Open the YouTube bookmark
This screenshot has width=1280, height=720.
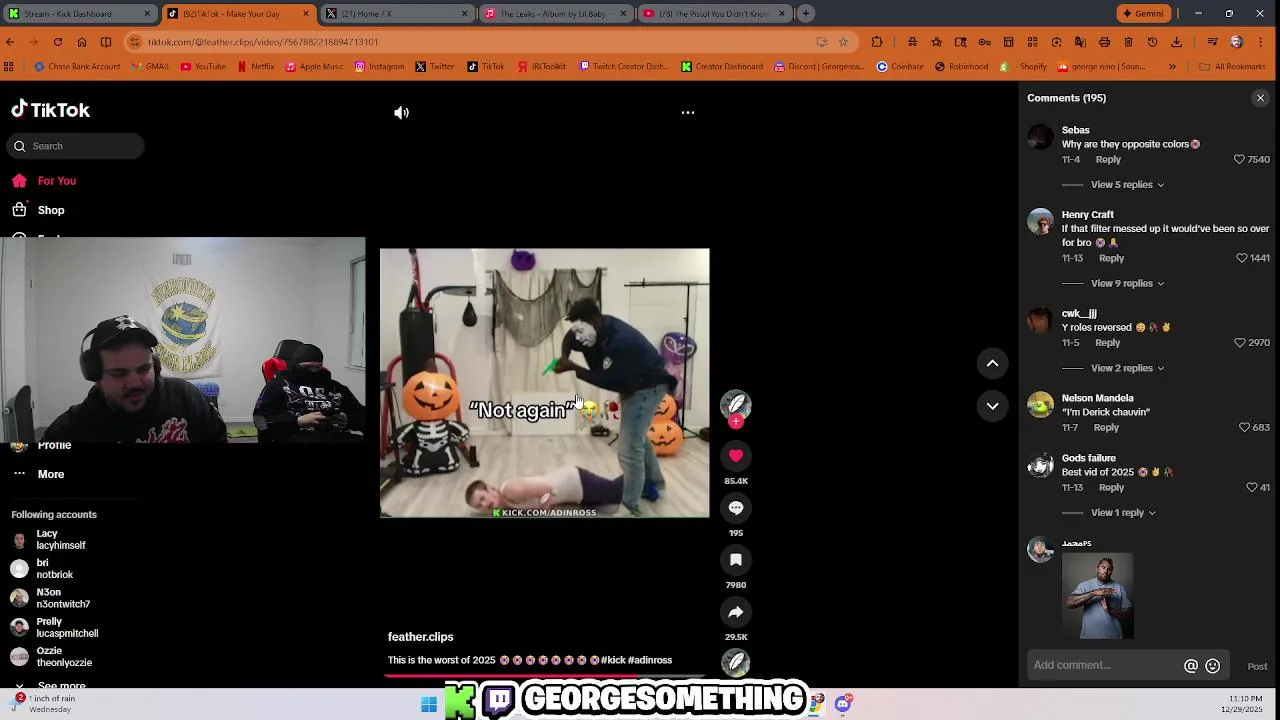pos(203,67)
